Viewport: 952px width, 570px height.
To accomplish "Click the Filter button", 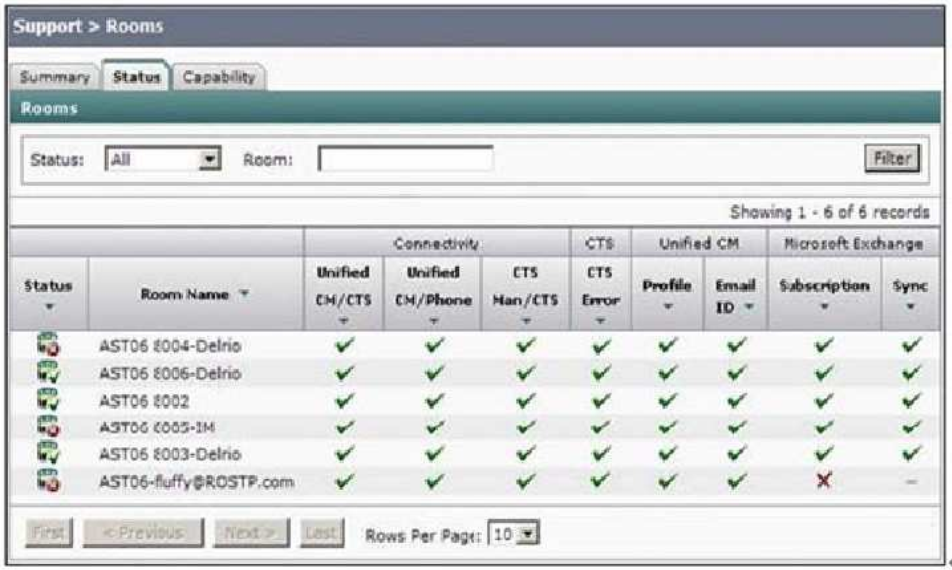I will click(892, 158).
